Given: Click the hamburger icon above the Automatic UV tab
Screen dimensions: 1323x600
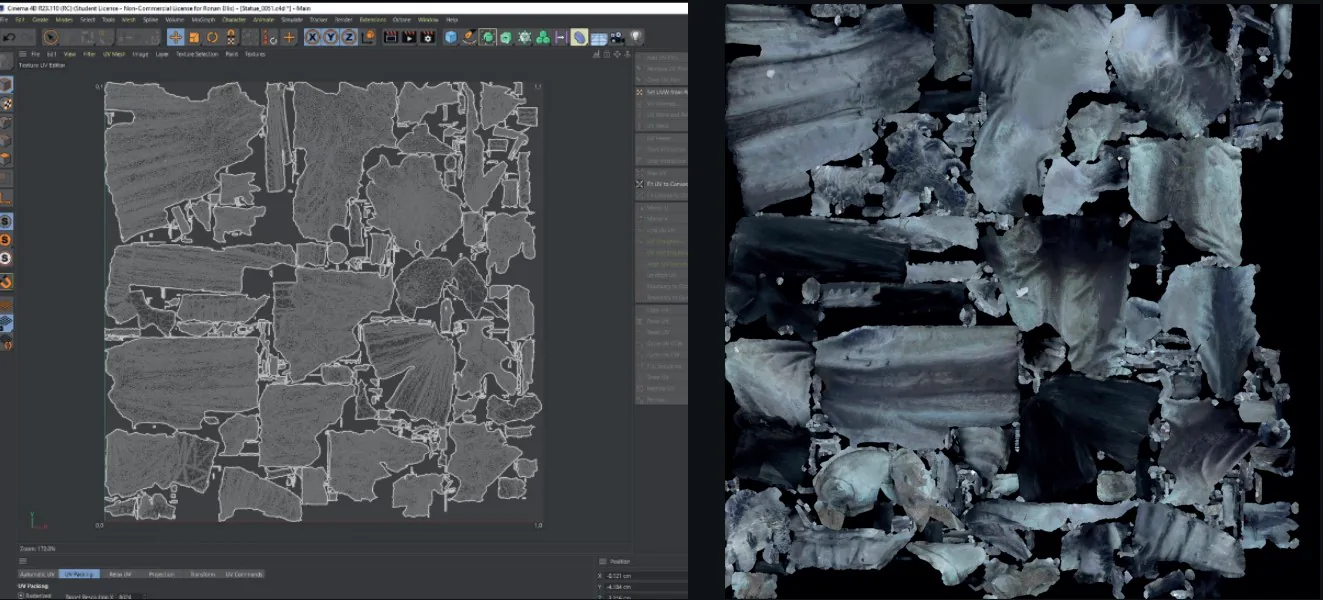Looking at the screenshot, I should 21,562.
